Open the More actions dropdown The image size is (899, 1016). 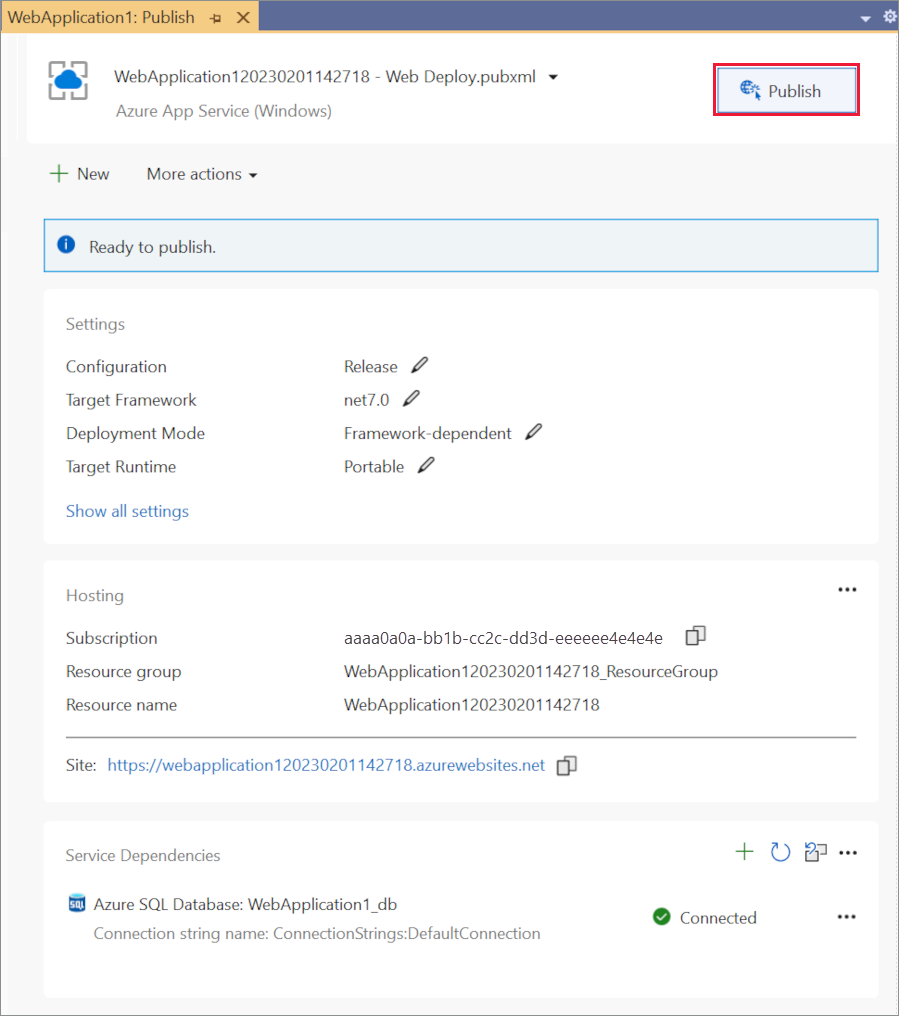coord(202,174)
